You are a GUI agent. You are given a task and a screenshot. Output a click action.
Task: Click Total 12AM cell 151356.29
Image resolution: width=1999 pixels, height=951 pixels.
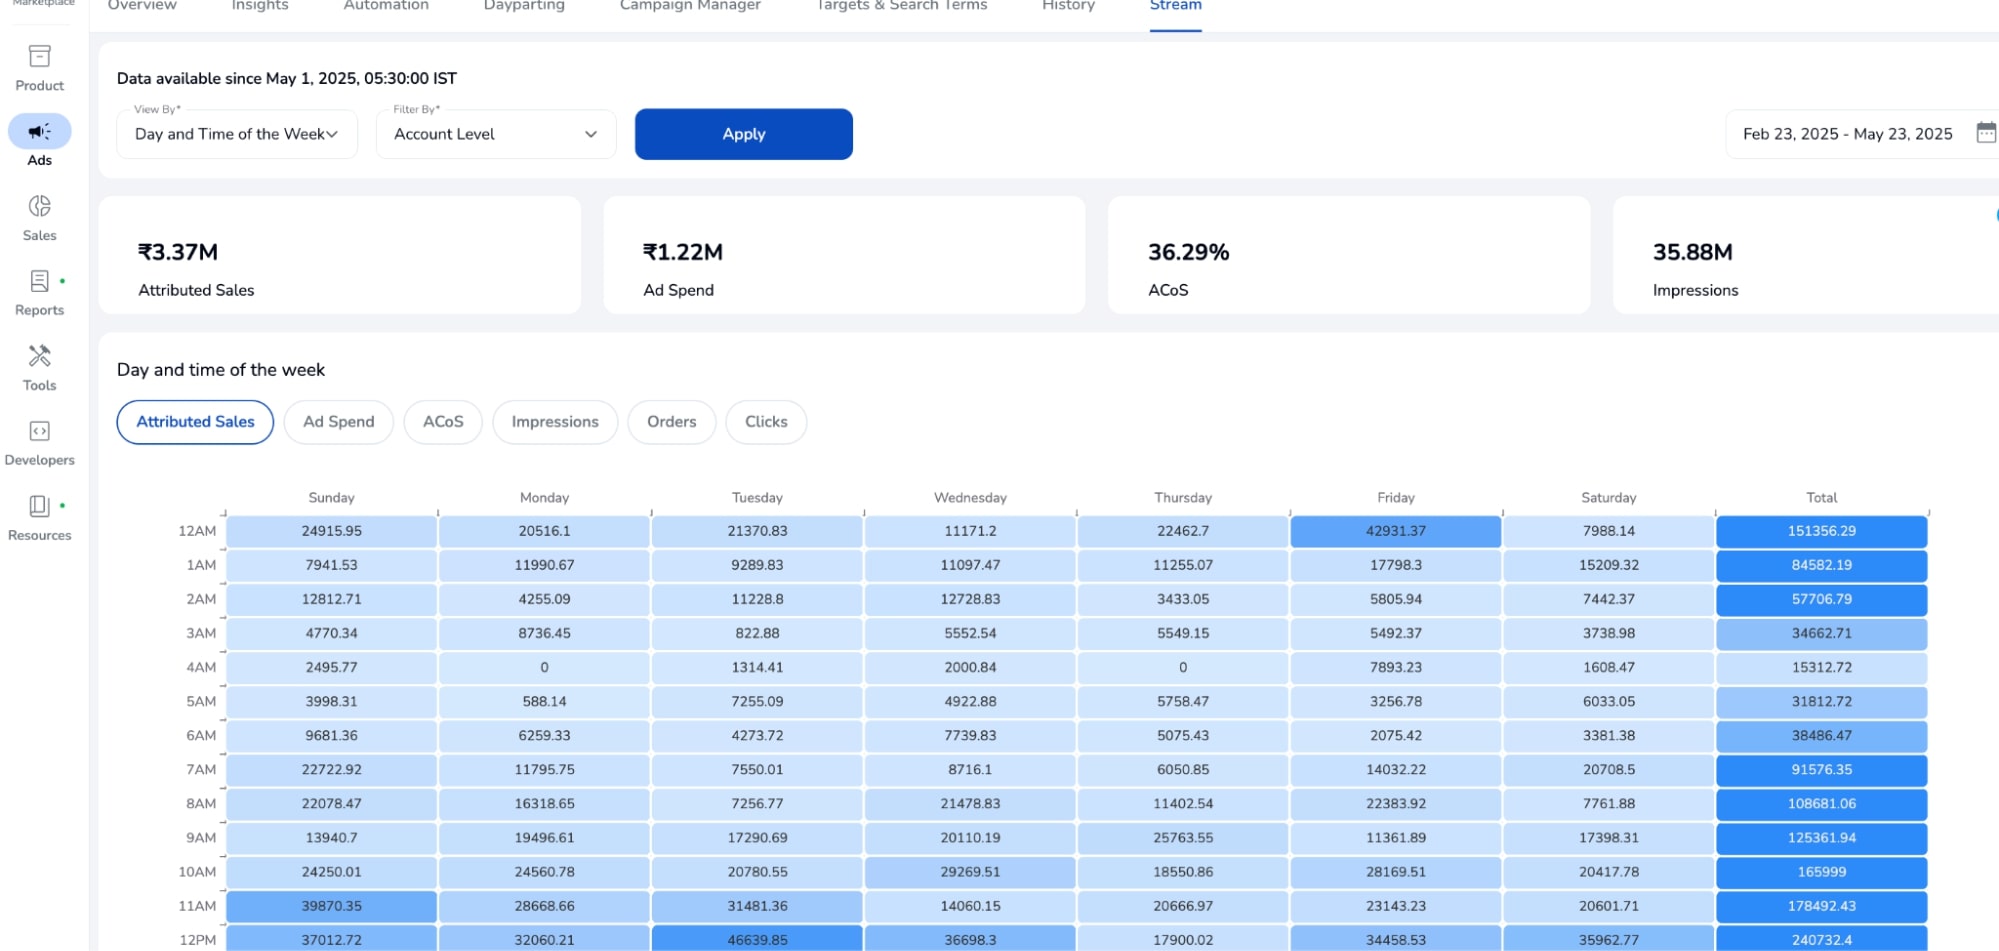click(1822, 531)
